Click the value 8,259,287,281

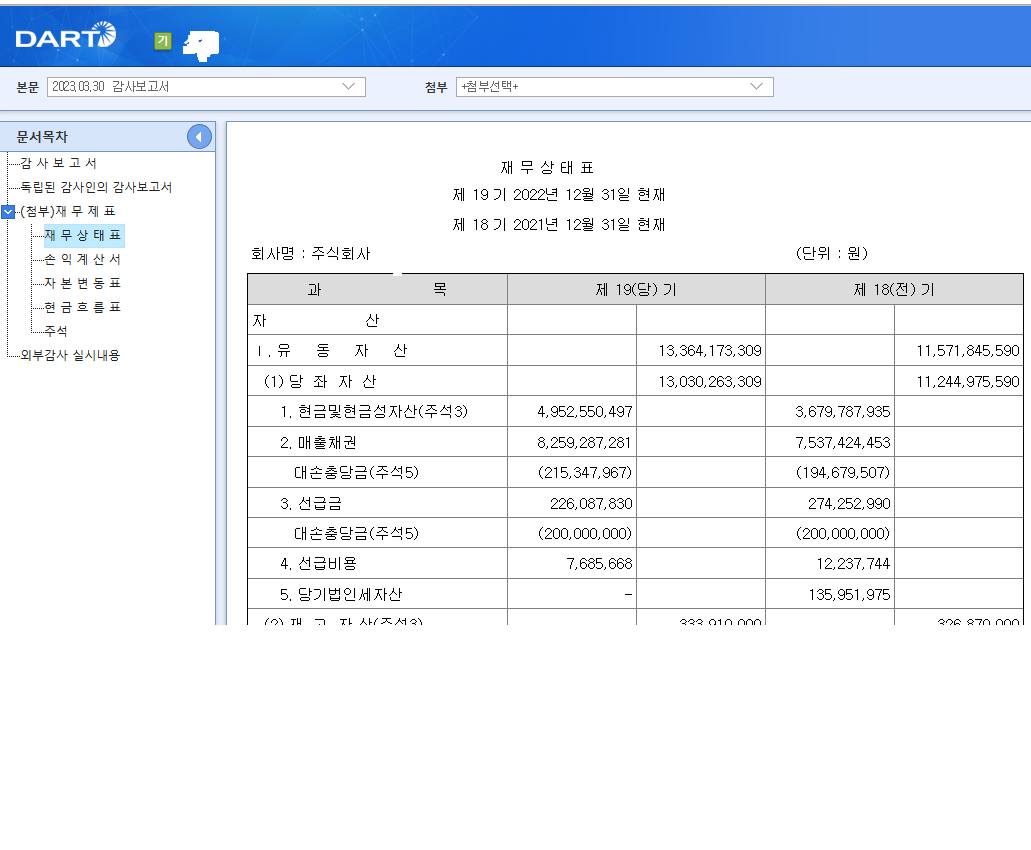[584, 442]
